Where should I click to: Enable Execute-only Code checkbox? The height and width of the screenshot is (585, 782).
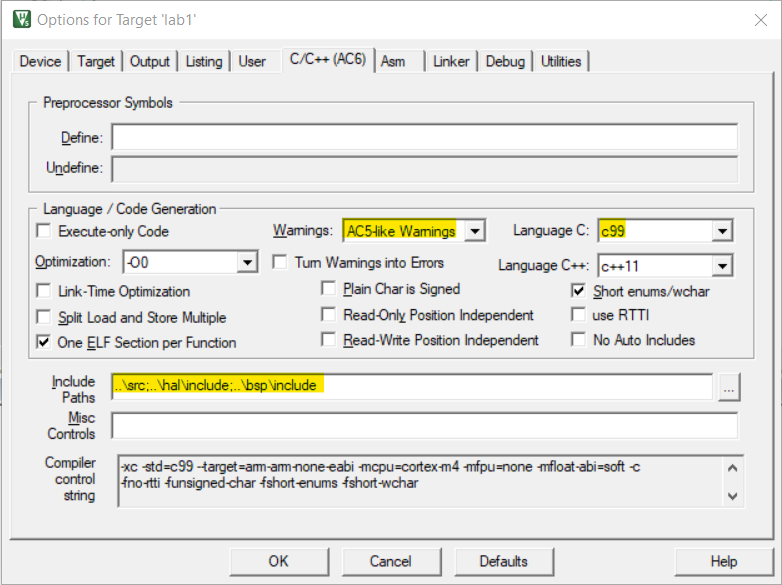click(x=44, y=232)
